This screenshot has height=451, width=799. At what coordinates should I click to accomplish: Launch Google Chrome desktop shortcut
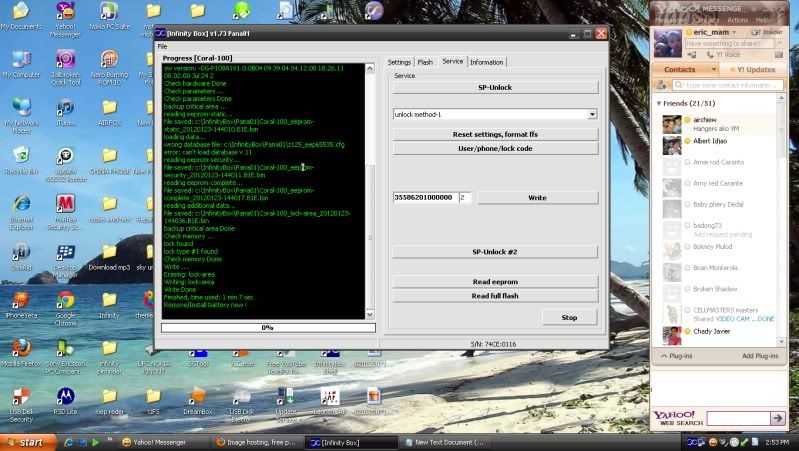tap(65, 308)
